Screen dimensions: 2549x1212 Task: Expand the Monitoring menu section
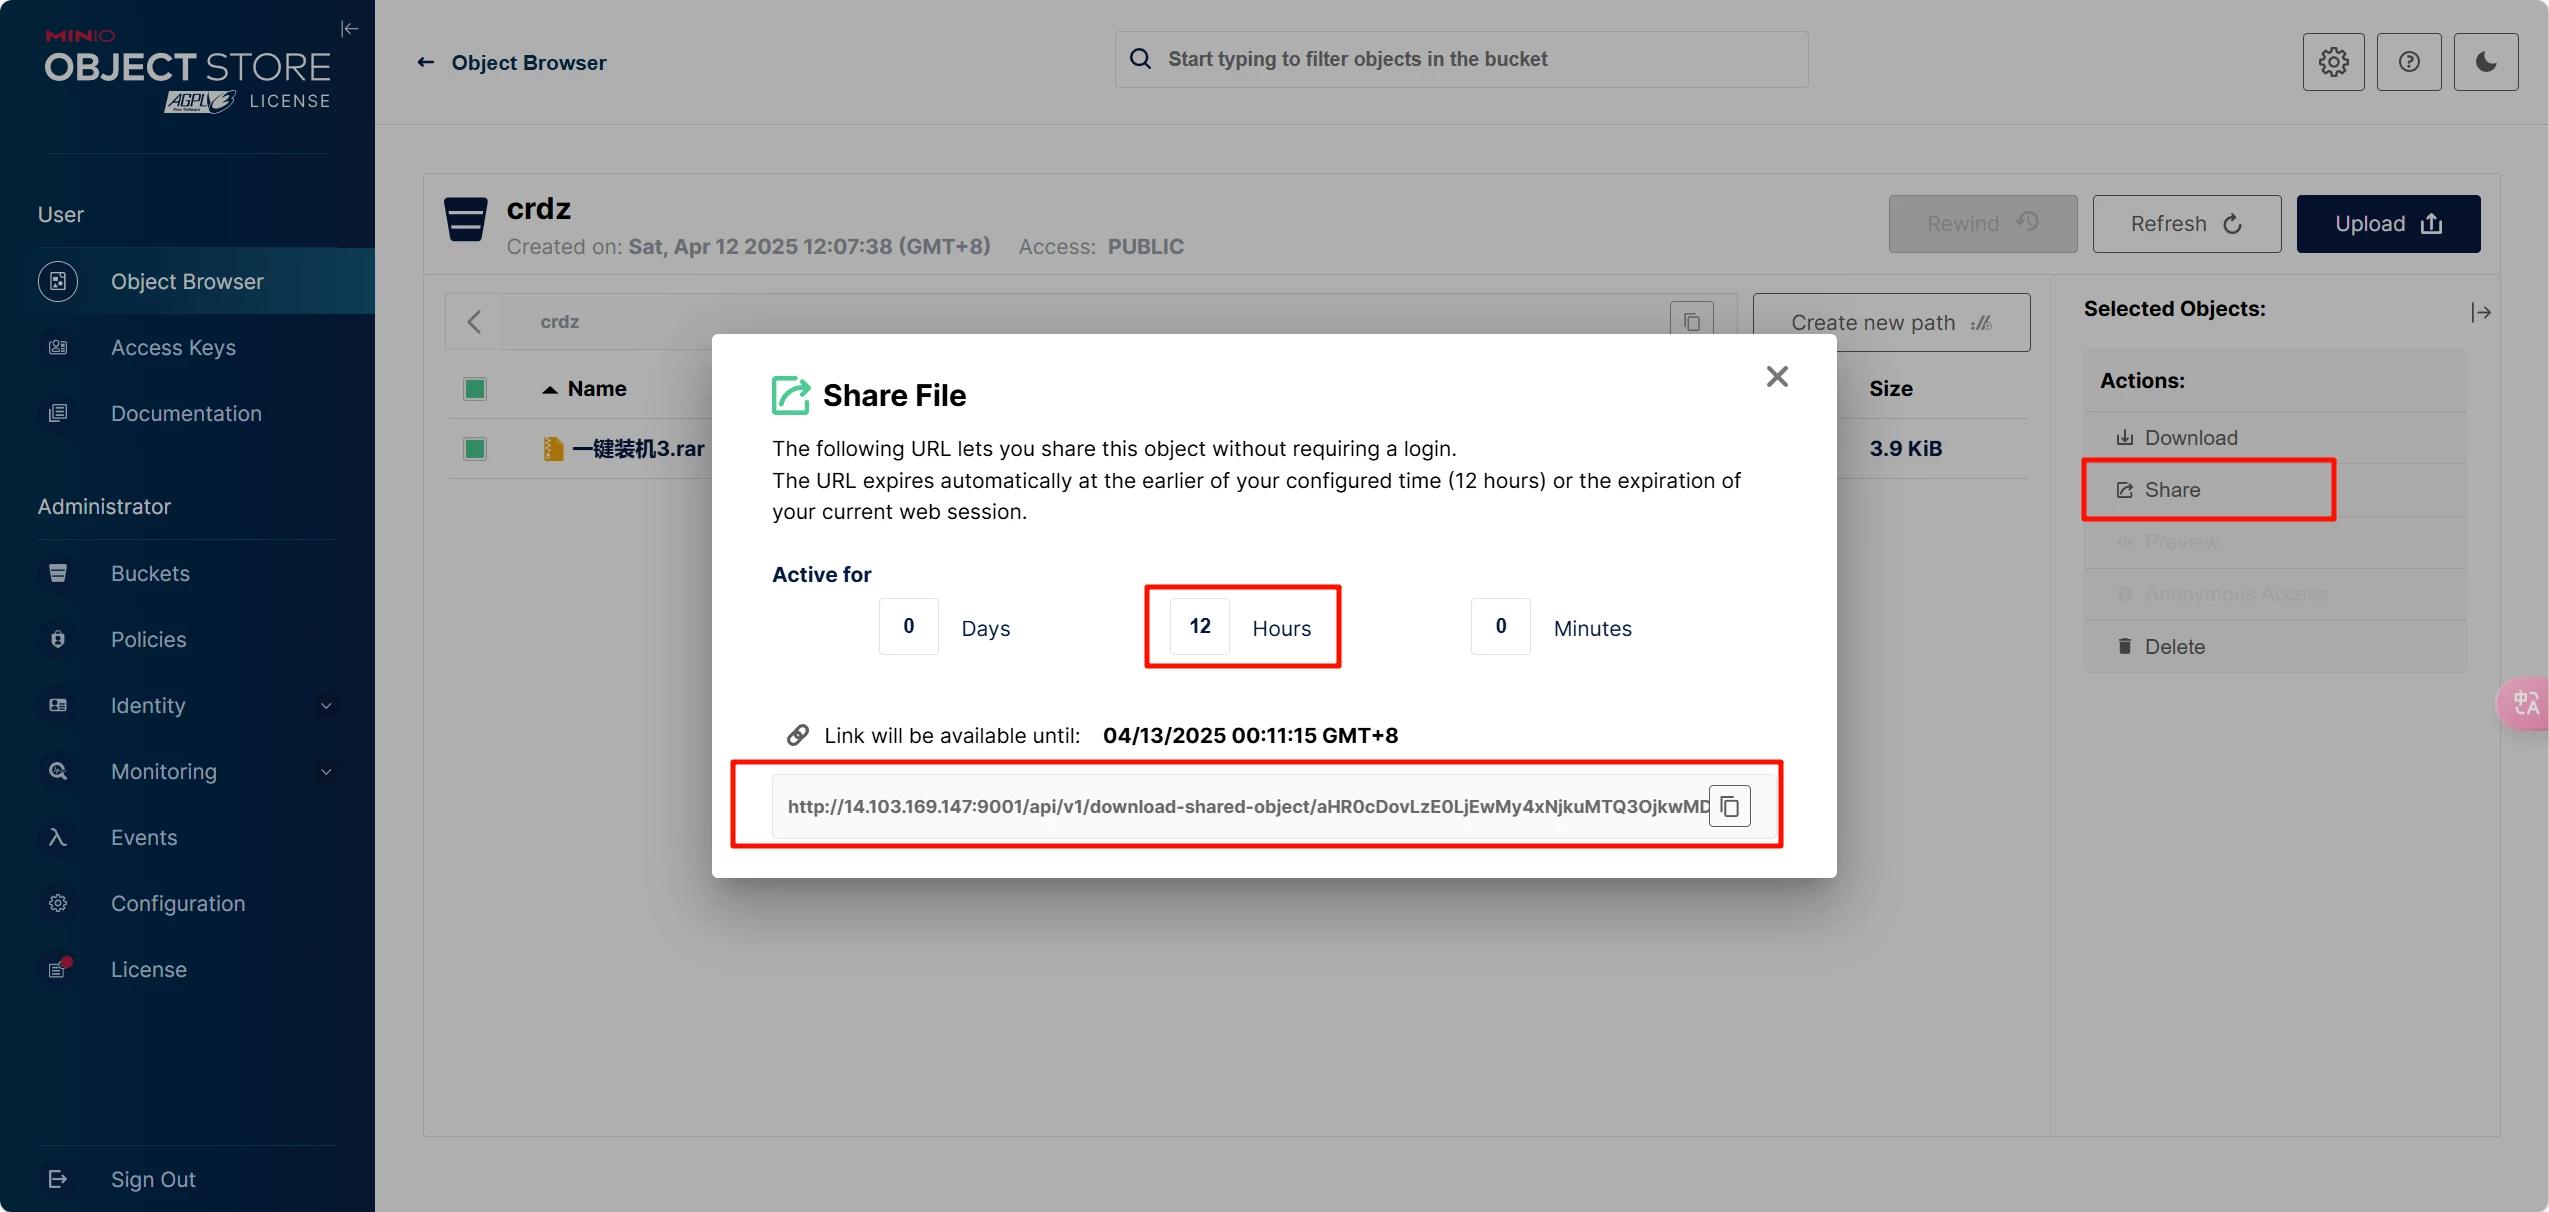325,772
